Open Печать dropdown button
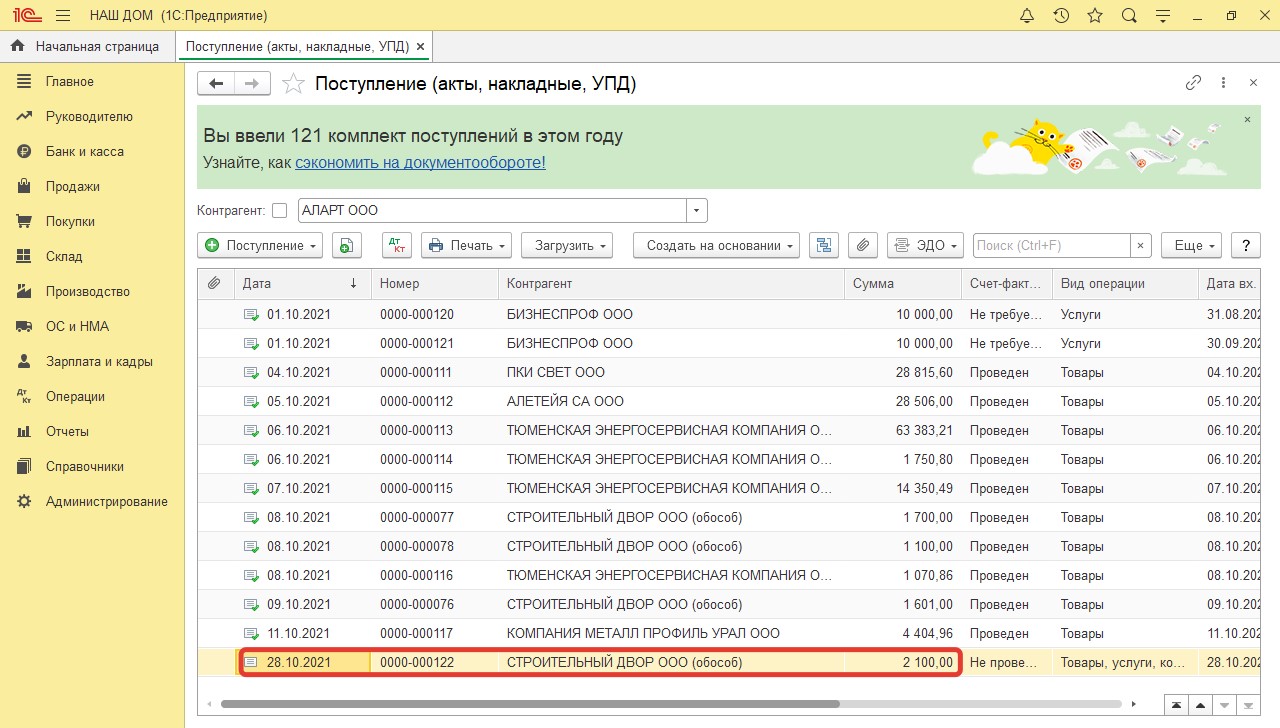The height and width of the screenshot is (728, 1280). [x=466, y=245]
